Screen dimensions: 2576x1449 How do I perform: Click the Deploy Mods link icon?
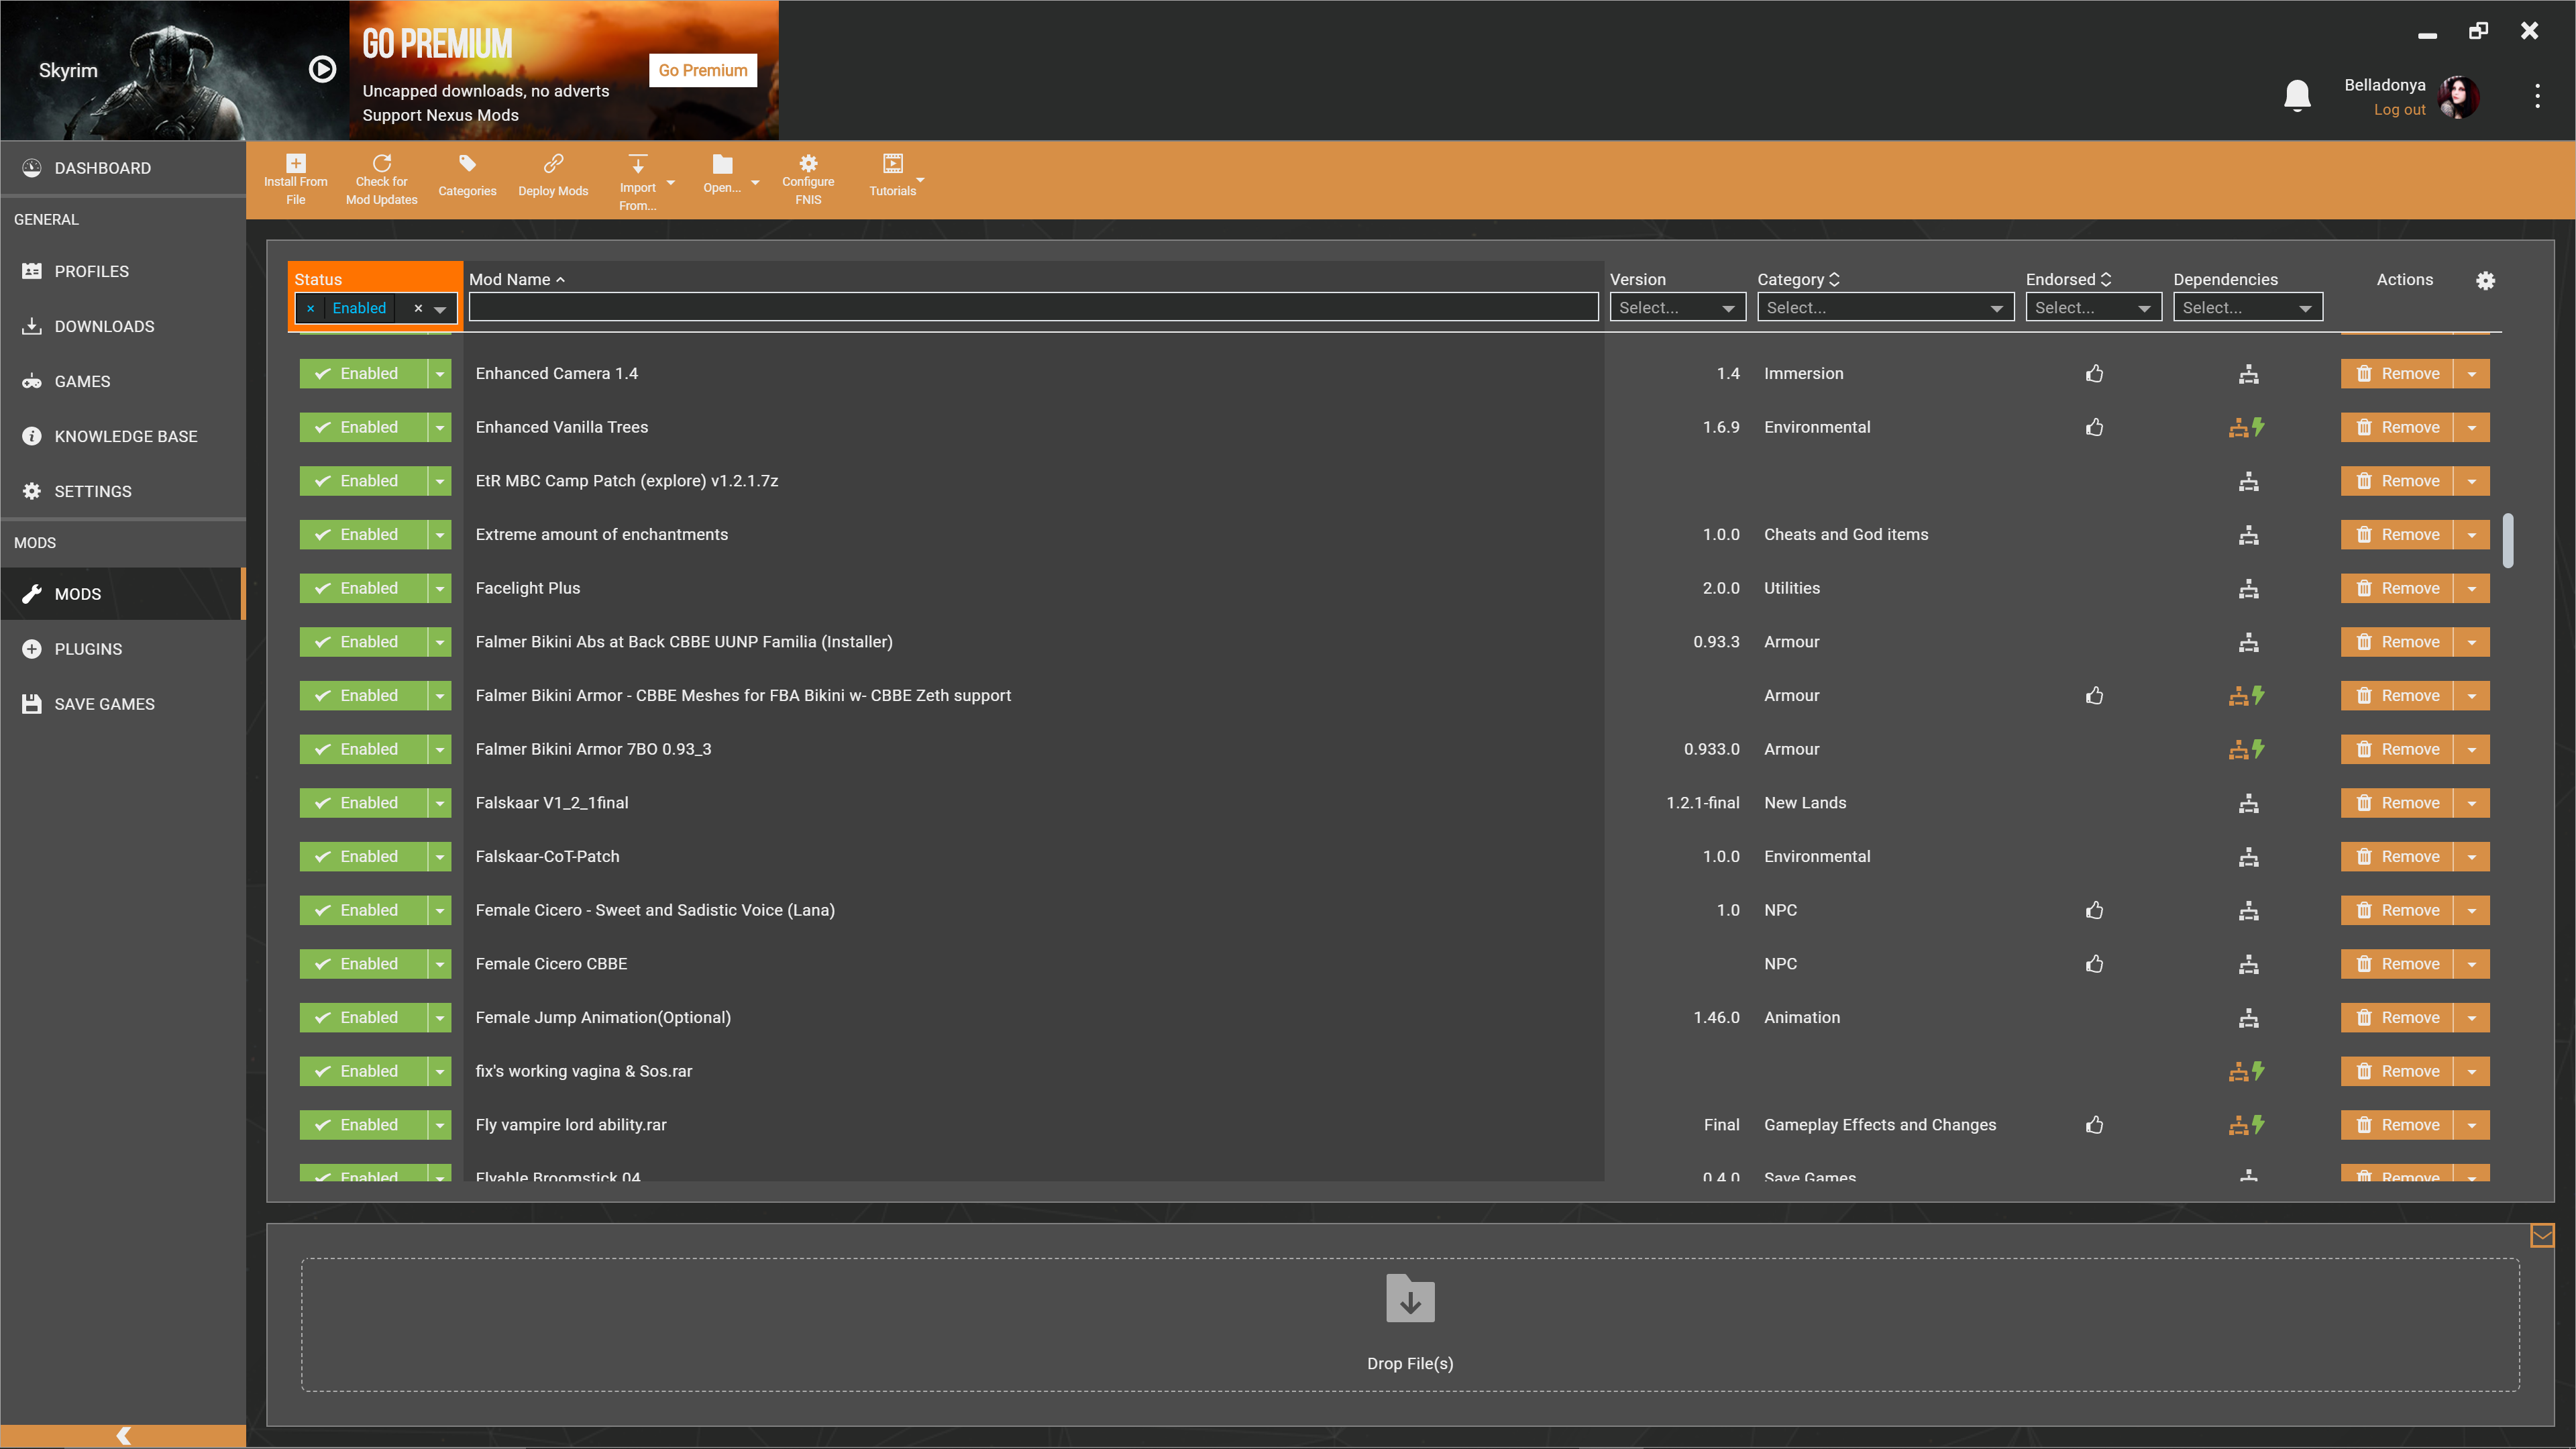pyautogui.click(x=553, y=164)
